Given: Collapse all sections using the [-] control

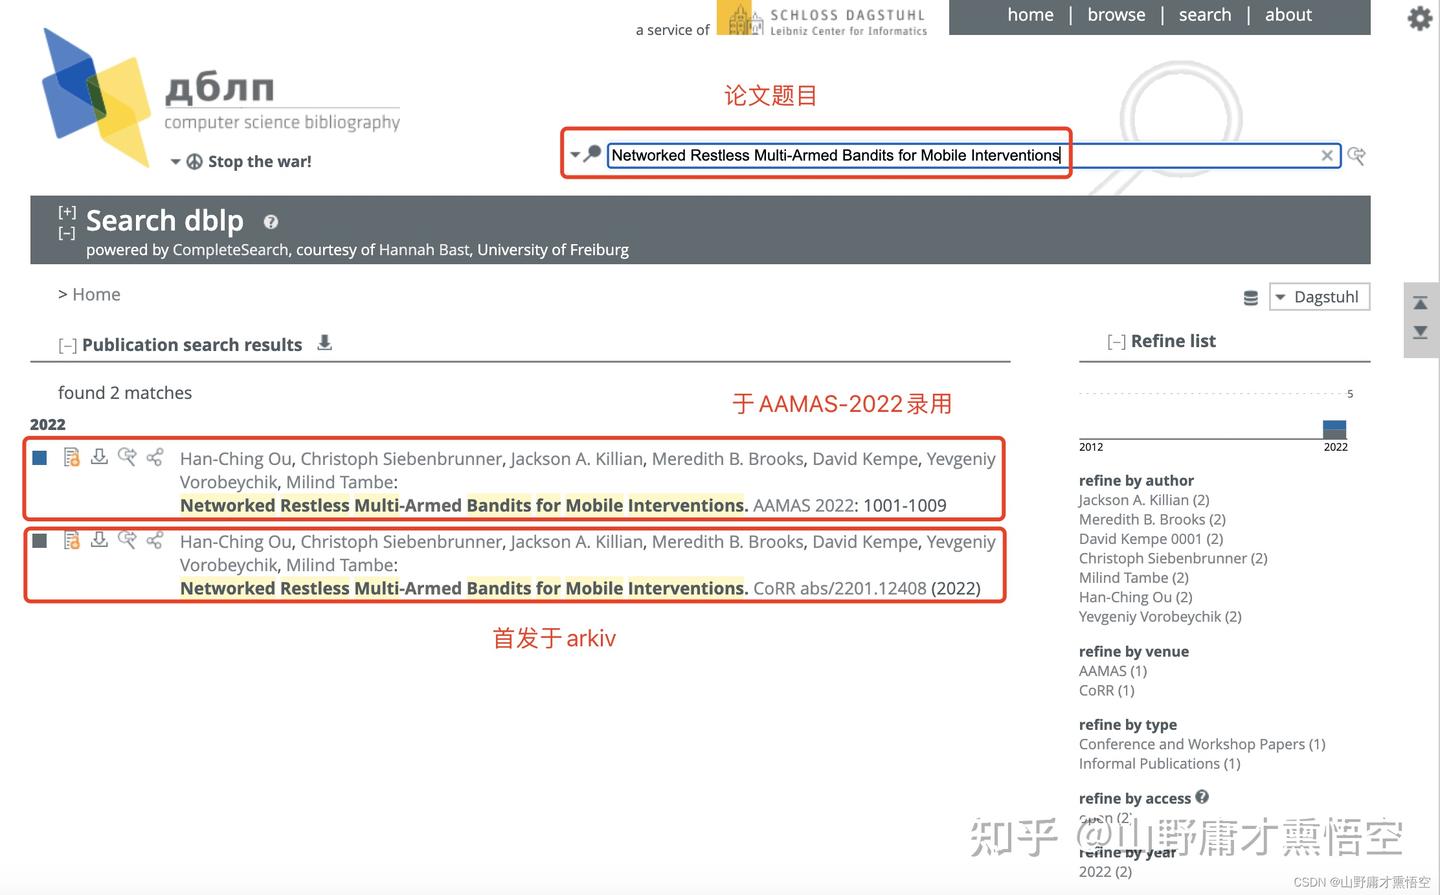Looking at the screenshot, I should pos(67,231).
